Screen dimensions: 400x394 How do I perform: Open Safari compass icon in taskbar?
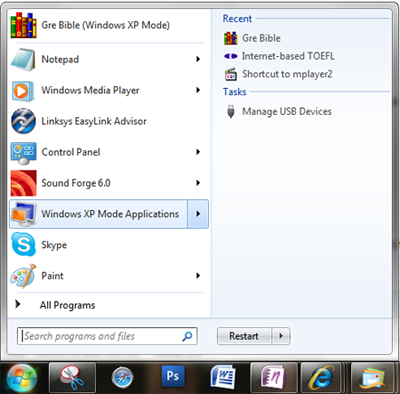[x=122, y=378]
